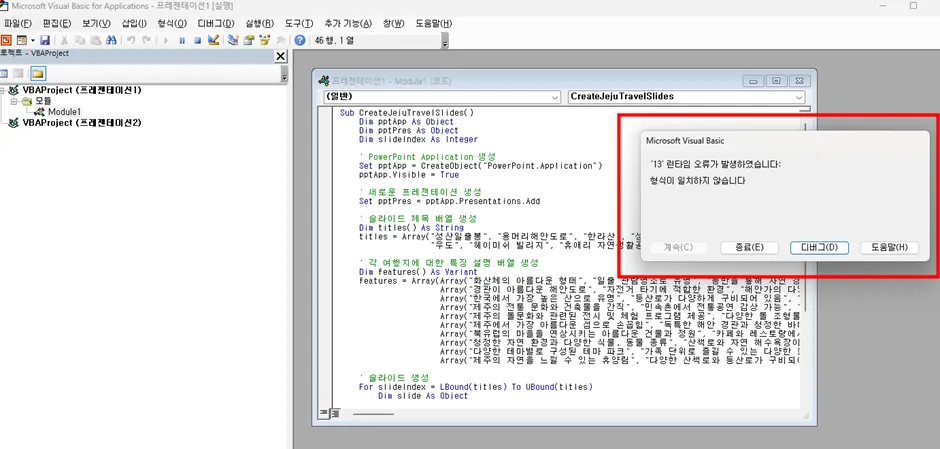
Task: Open the 도구(T) menu
Action: point(299,23)
